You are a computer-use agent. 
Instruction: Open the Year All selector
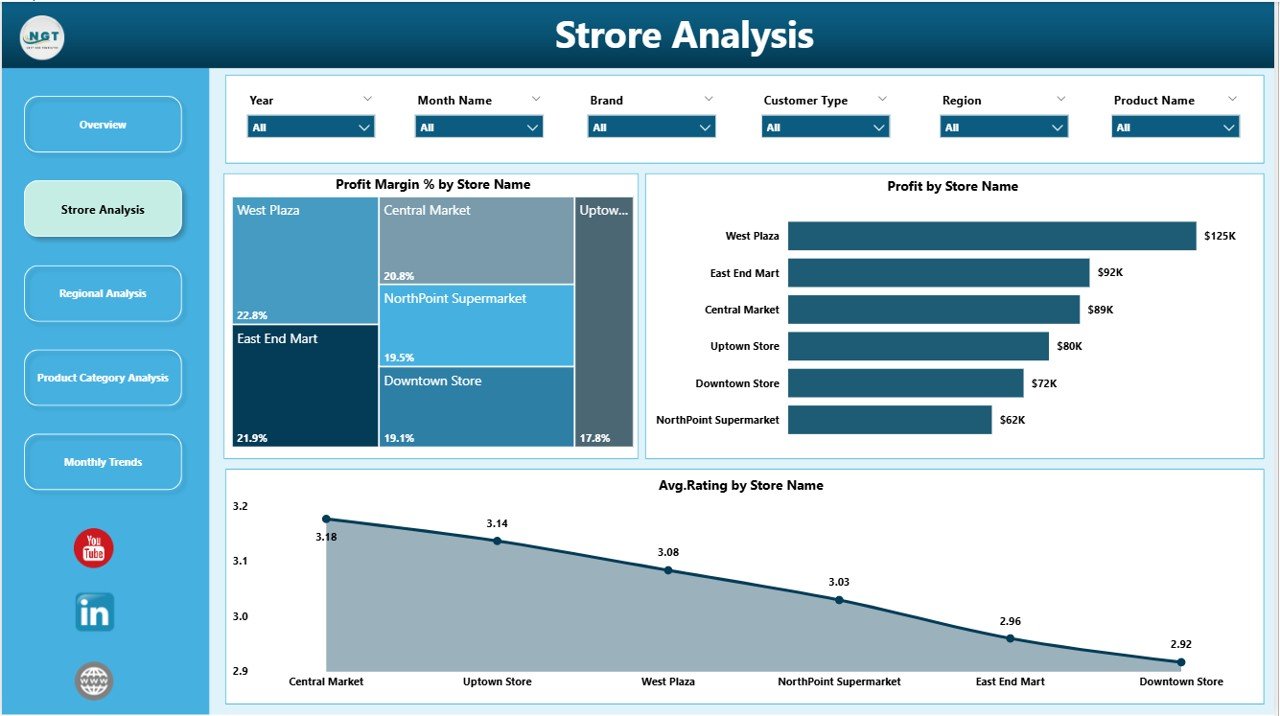click(x=363, y=127)
